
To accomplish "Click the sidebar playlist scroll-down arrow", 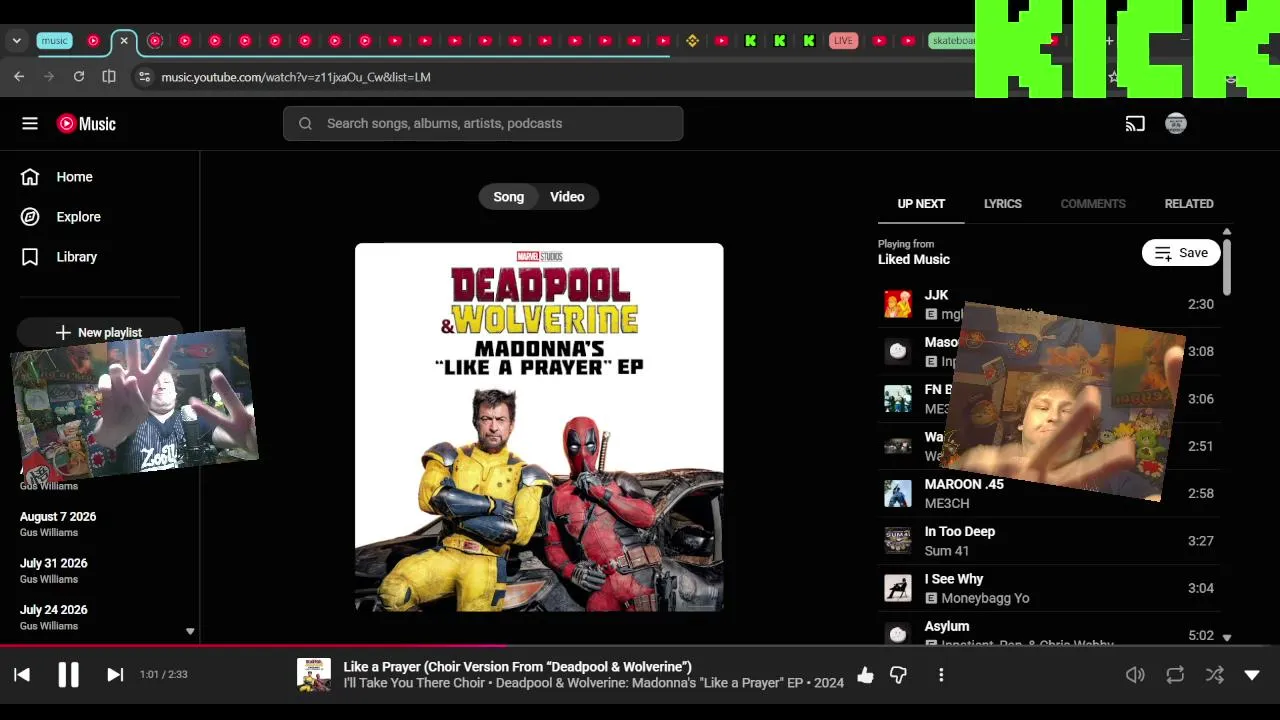I will click(x=190, y=632).
